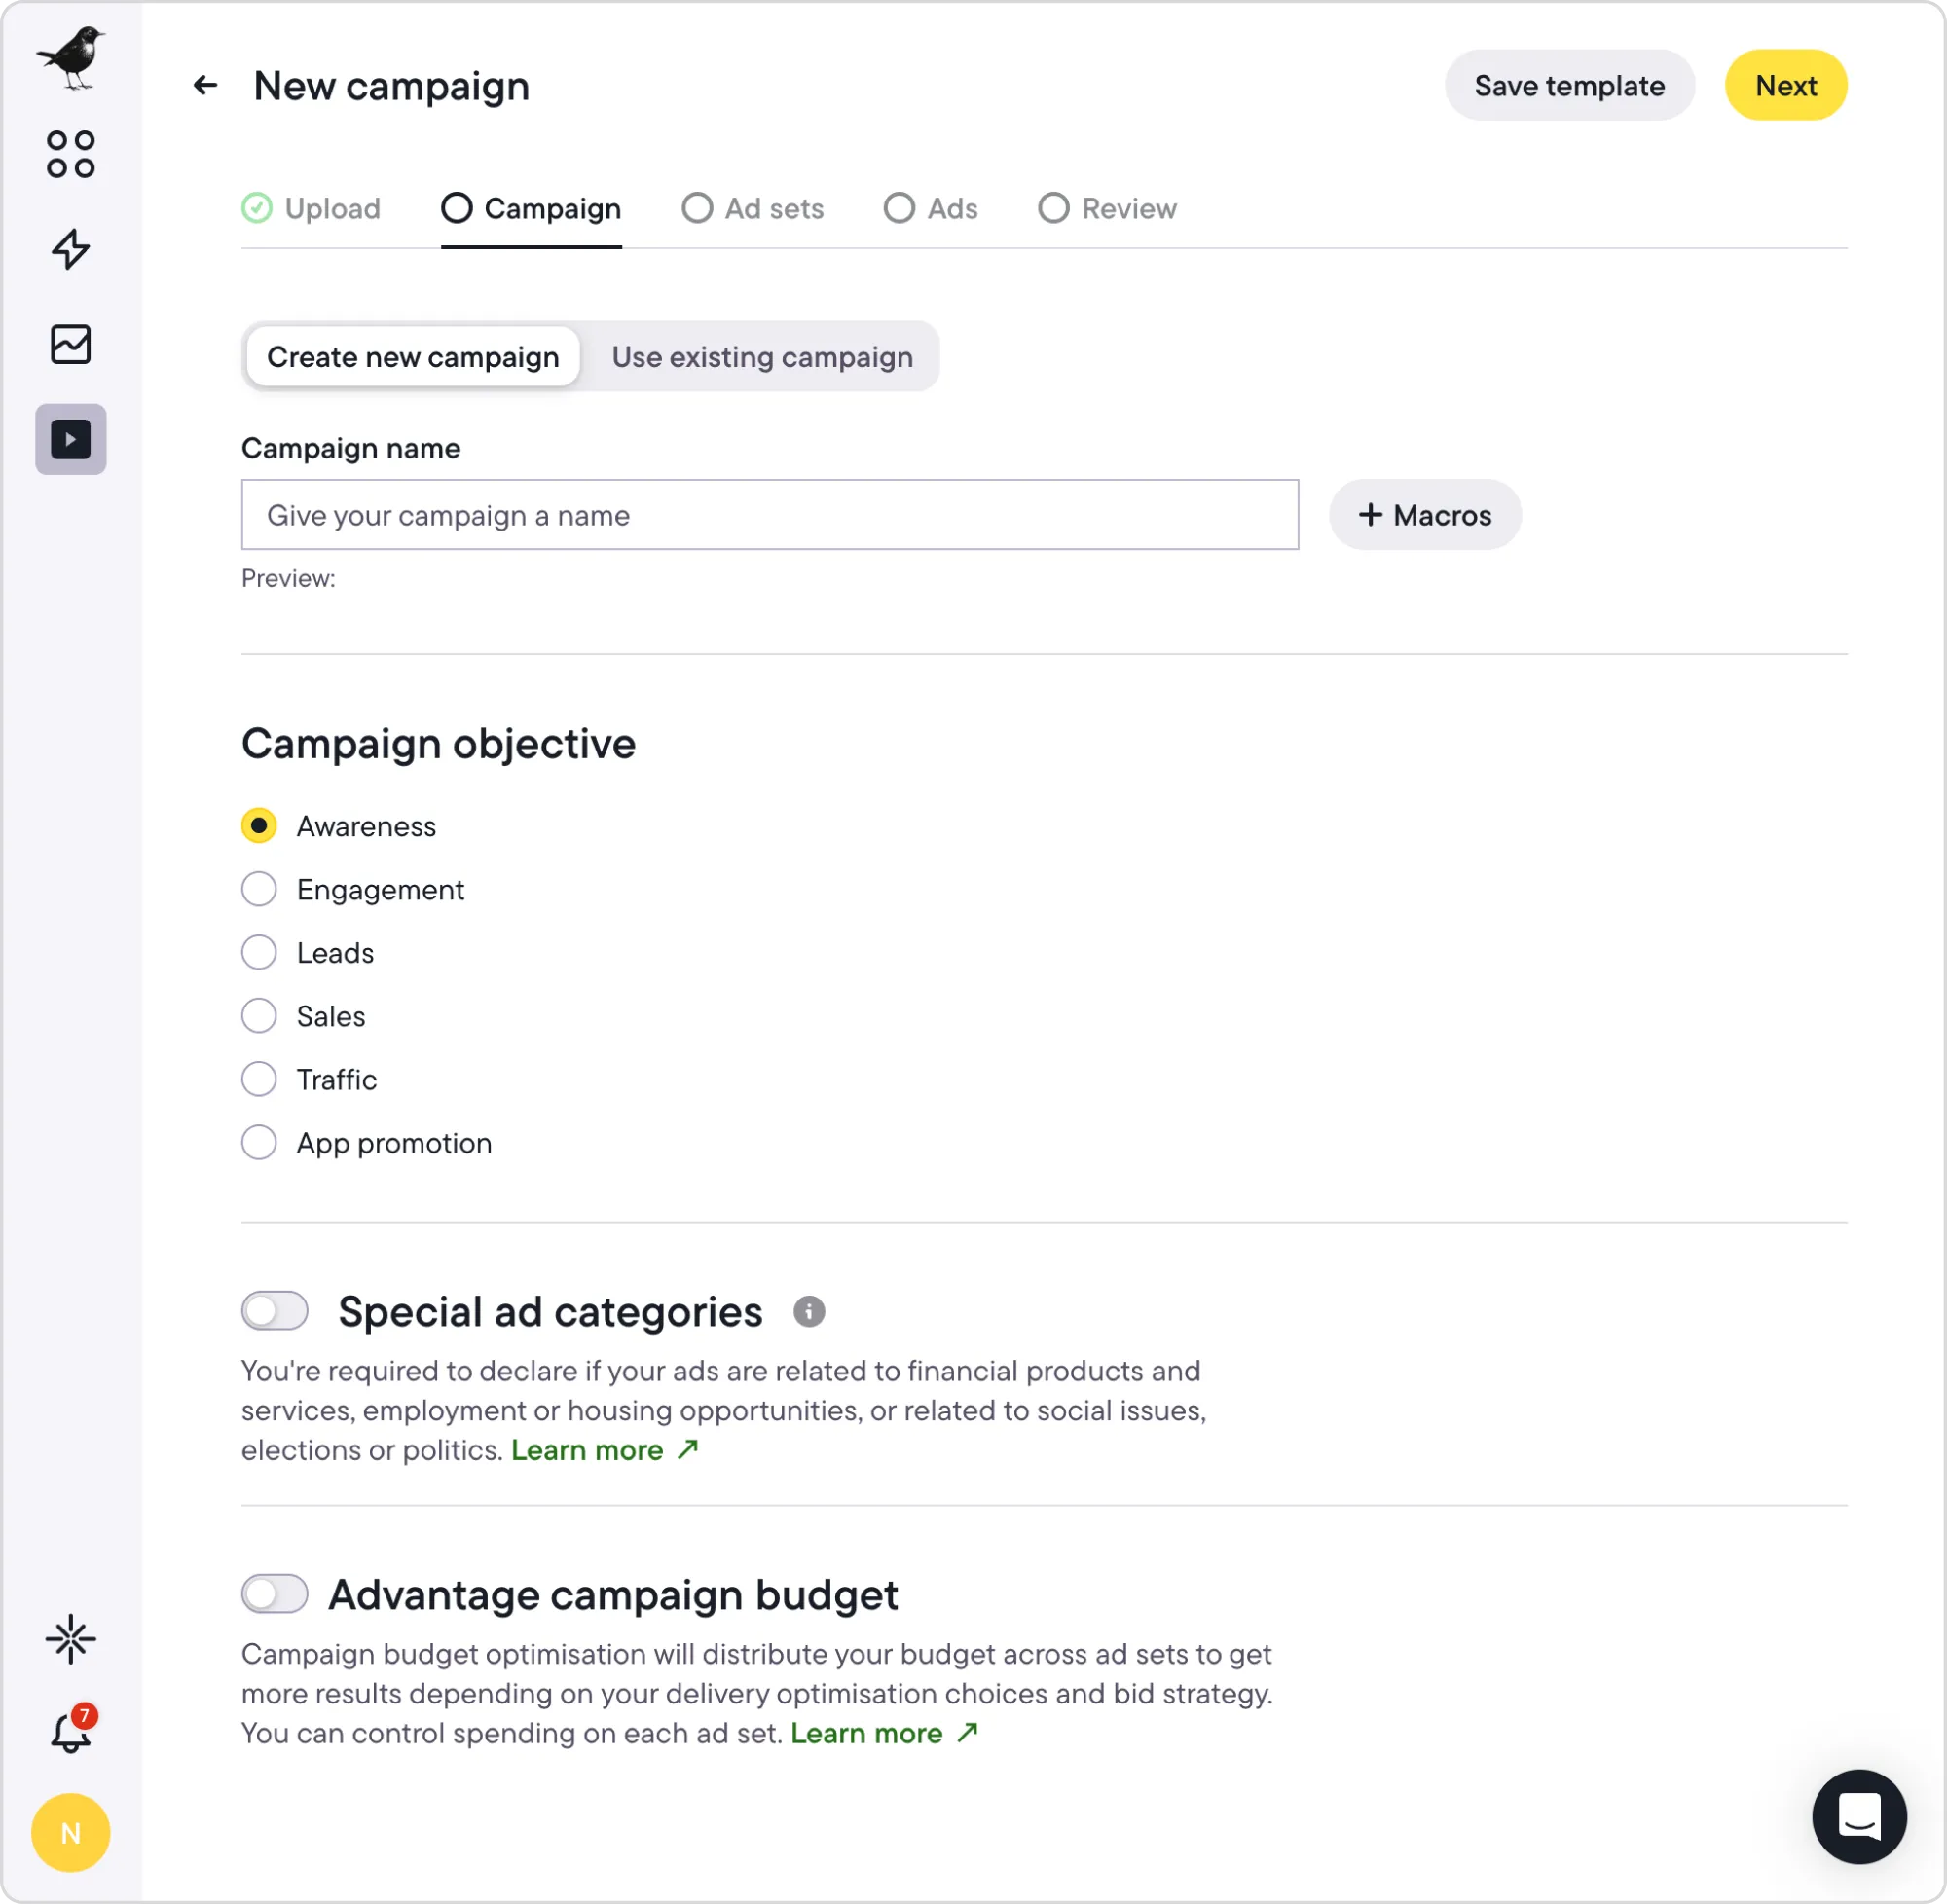Viewport: 1947px width, 1904px height.
Task: Select the Awareness radio button
Action: point(259,825)
